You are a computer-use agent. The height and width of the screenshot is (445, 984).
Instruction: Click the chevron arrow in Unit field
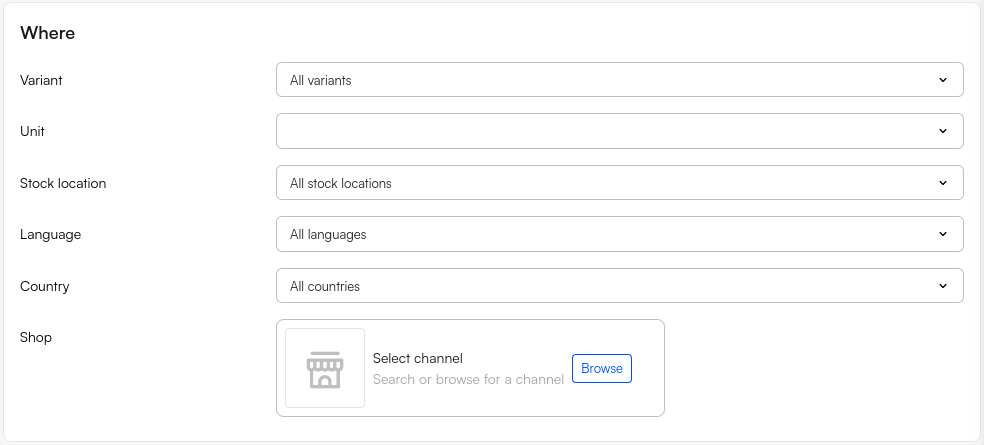coord(942,131)
